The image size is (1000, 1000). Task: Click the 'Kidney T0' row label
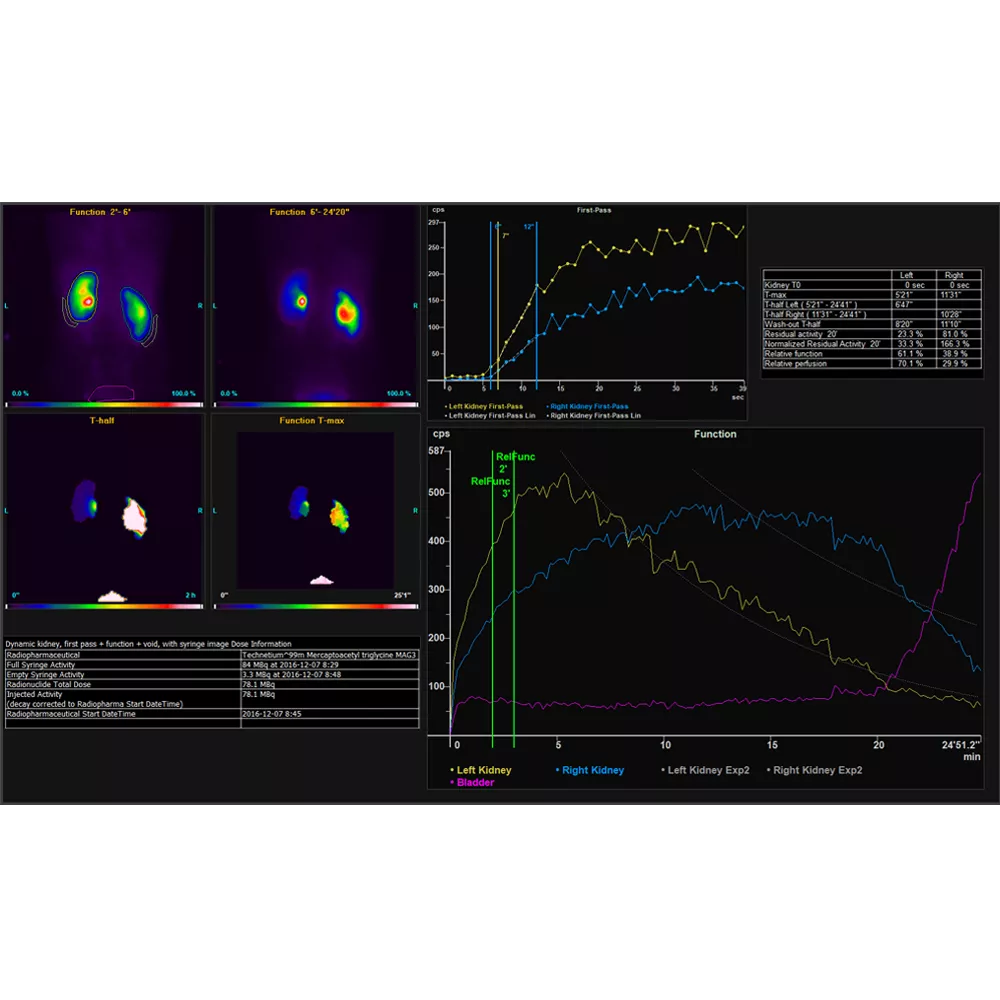coord(783,285)
